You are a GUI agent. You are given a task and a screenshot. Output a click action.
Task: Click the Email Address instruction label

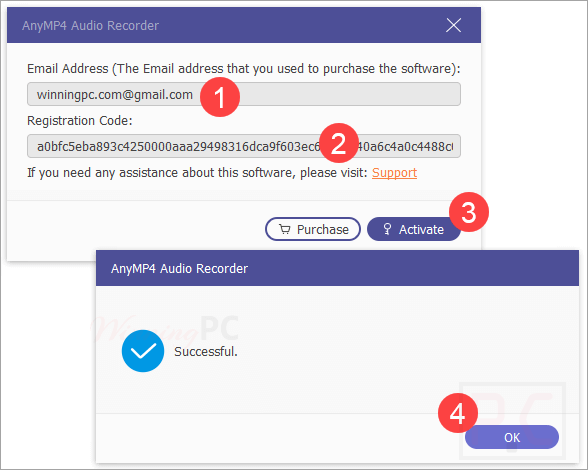click(244, 69)
